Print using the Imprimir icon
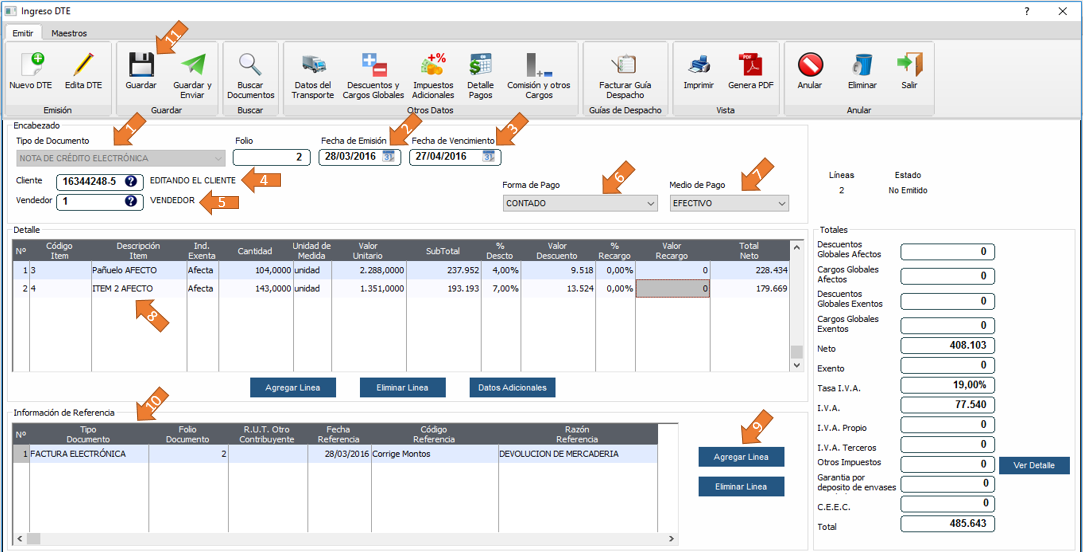Viewport: 1083px width, 552px height. click(x=699, y=65)
